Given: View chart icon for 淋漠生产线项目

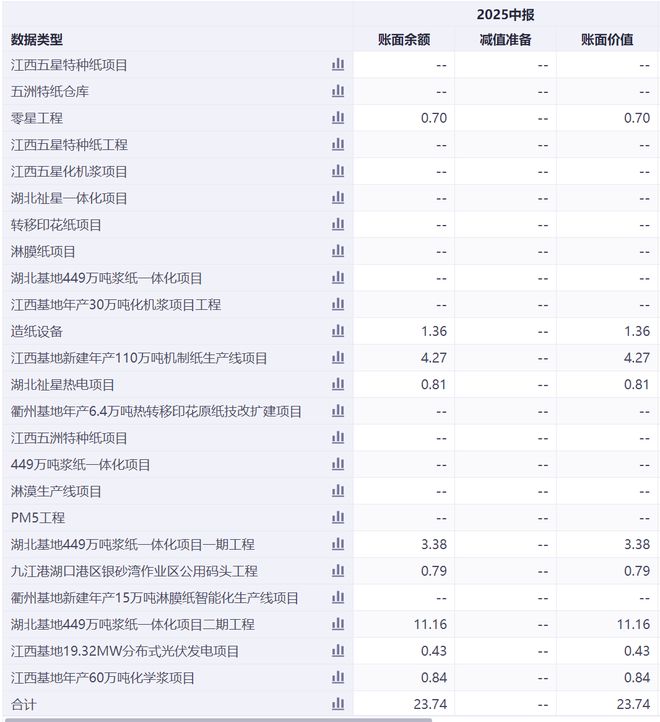Looking at the screenshot, I should (x=338, y=491).
